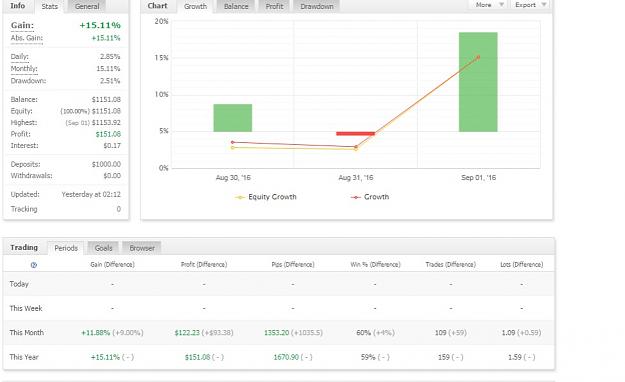Click This Month win rate 60%
625x382 pixels.
pyautogui.click(x=364, y=333)
